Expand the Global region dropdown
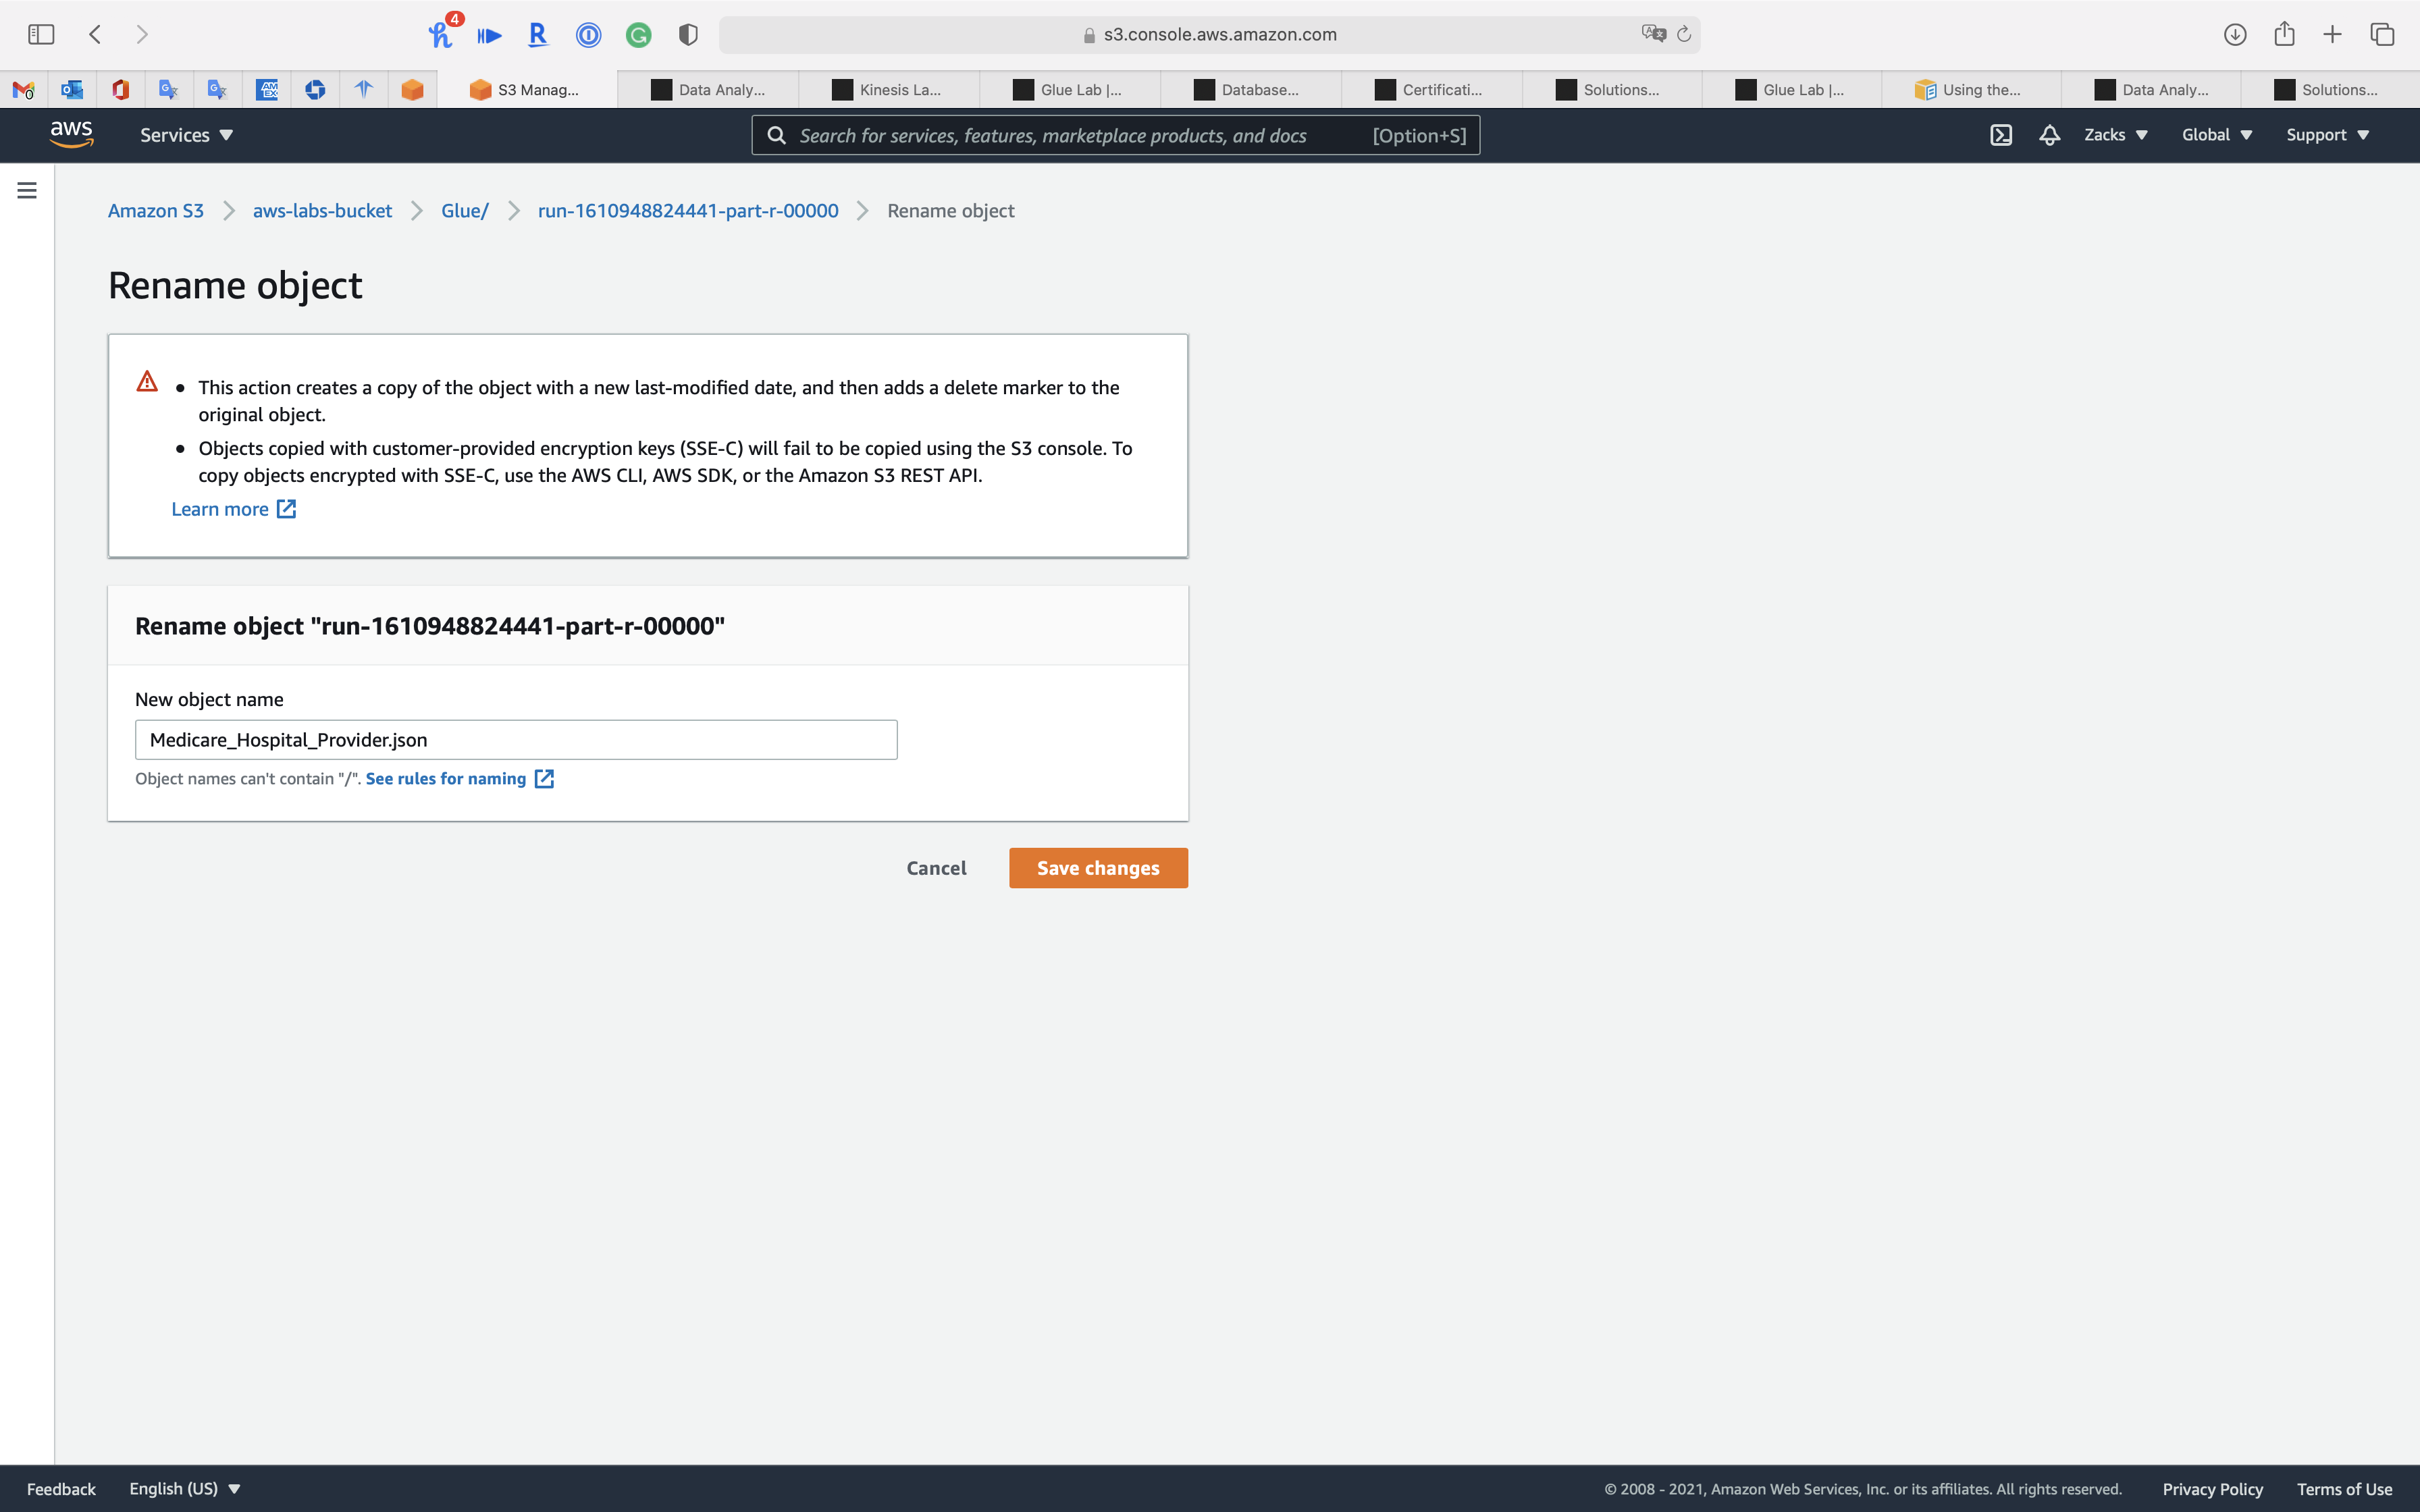 point(2216,135)
